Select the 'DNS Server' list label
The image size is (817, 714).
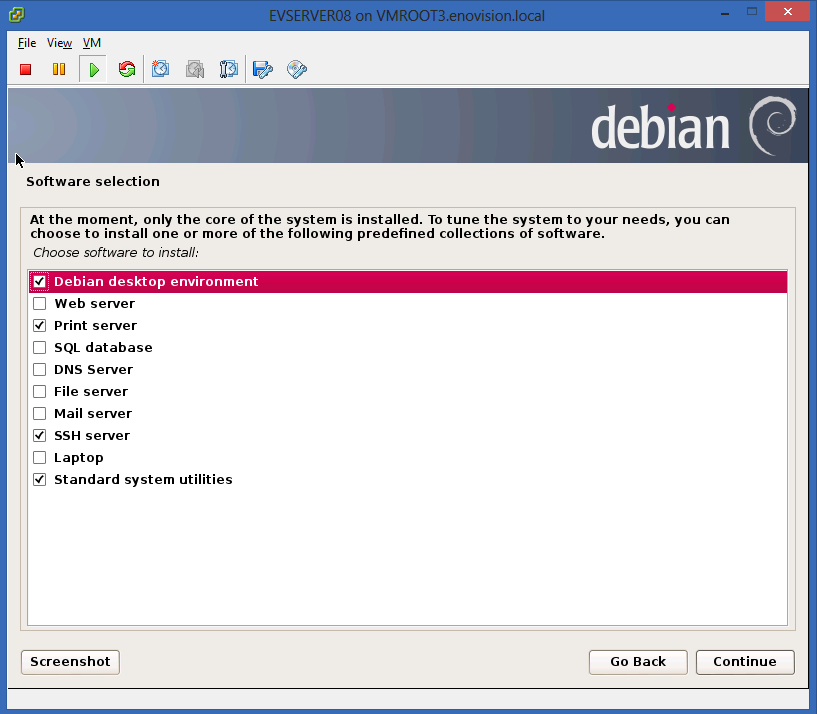coord(94,370)
